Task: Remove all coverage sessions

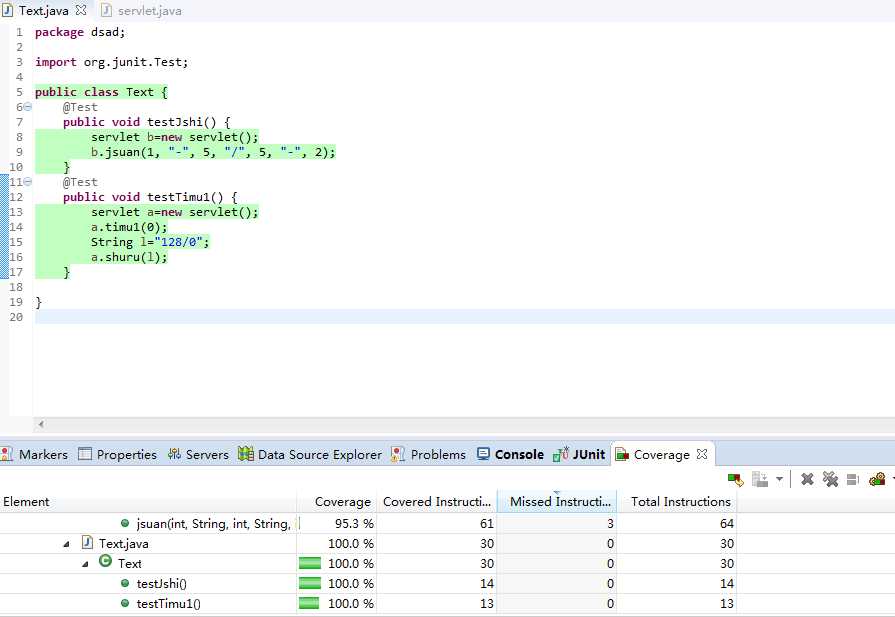Action: [831, 479]
